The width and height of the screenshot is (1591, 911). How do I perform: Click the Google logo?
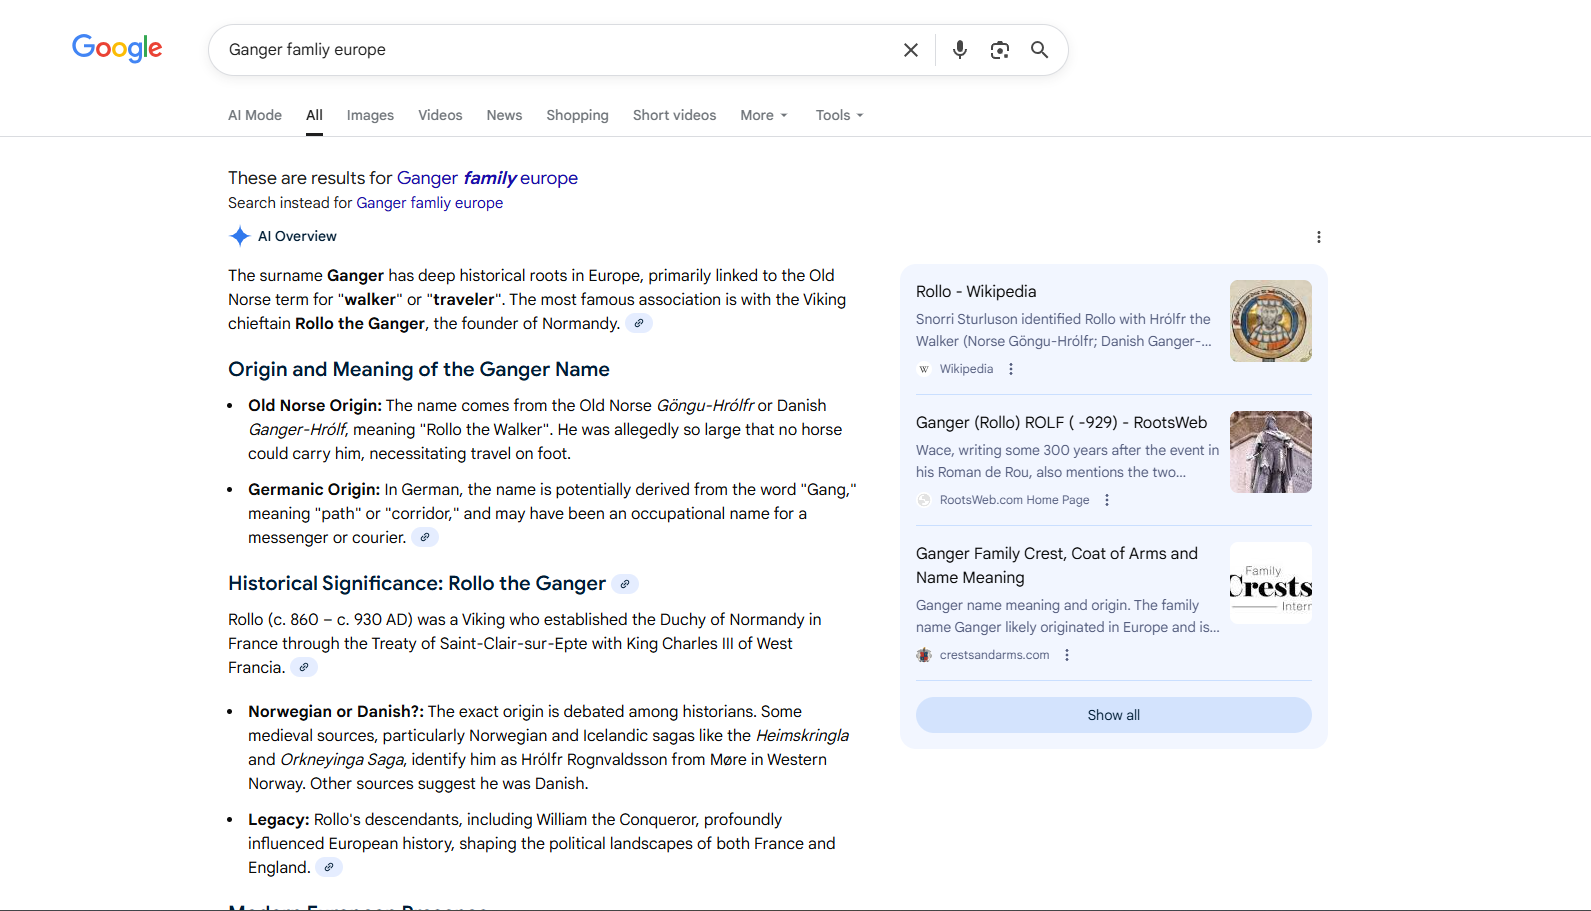117,48
